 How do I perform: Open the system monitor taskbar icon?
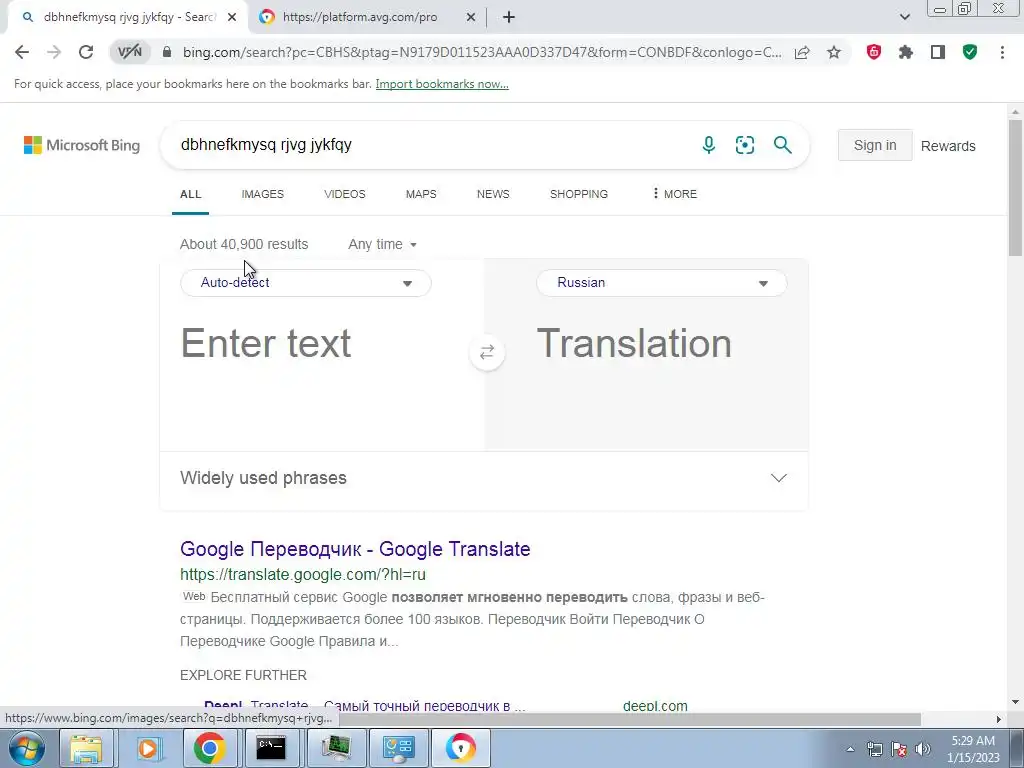pyautogui.click(x=336, y=748)
